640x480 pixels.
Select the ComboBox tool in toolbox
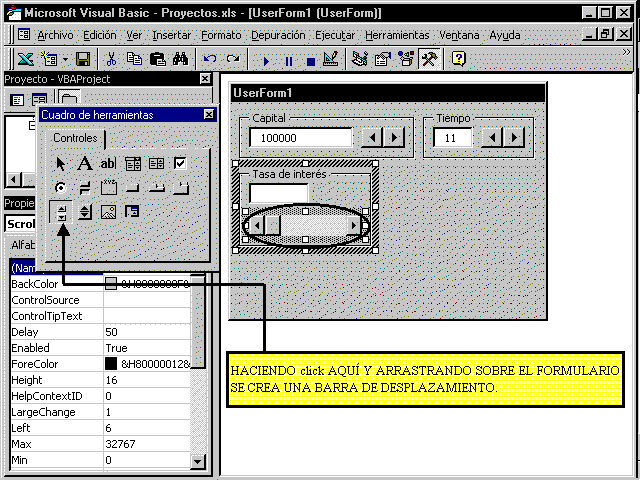[133, 164]
